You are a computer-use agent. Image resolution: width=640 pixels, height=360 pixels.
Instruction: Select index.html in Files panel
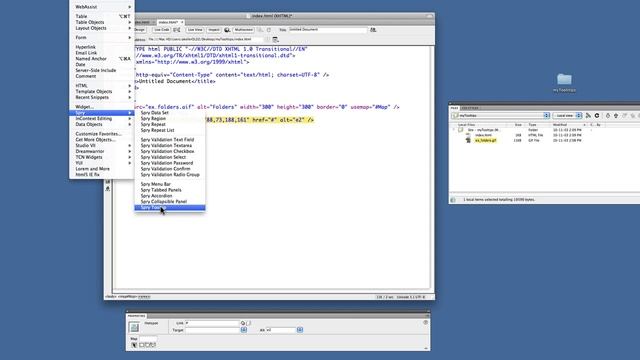[483, 135]
